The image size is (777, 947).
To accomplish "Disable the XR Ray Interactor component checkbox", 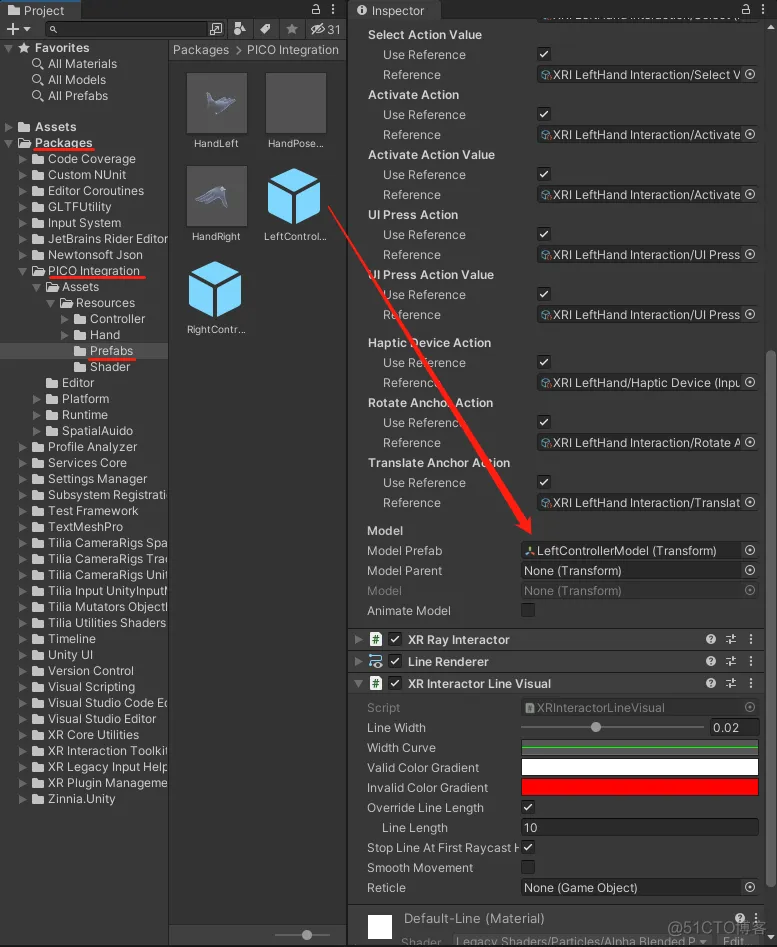I will 395,639.
